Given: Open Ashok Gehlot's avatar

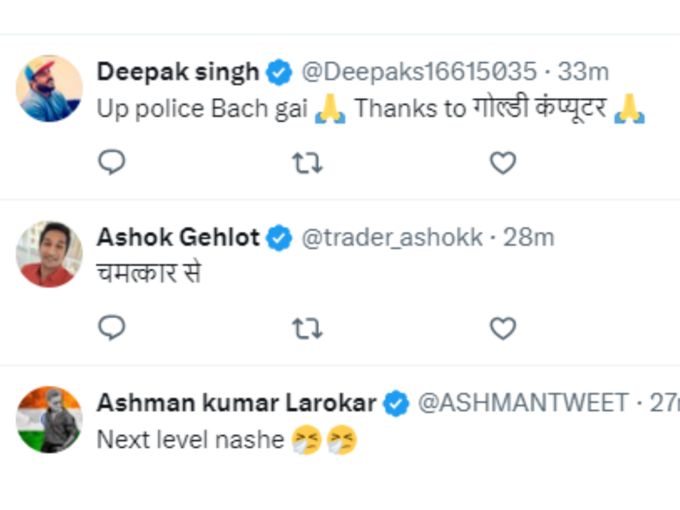Looking at the screenshot, I should (x=49, y=254).
